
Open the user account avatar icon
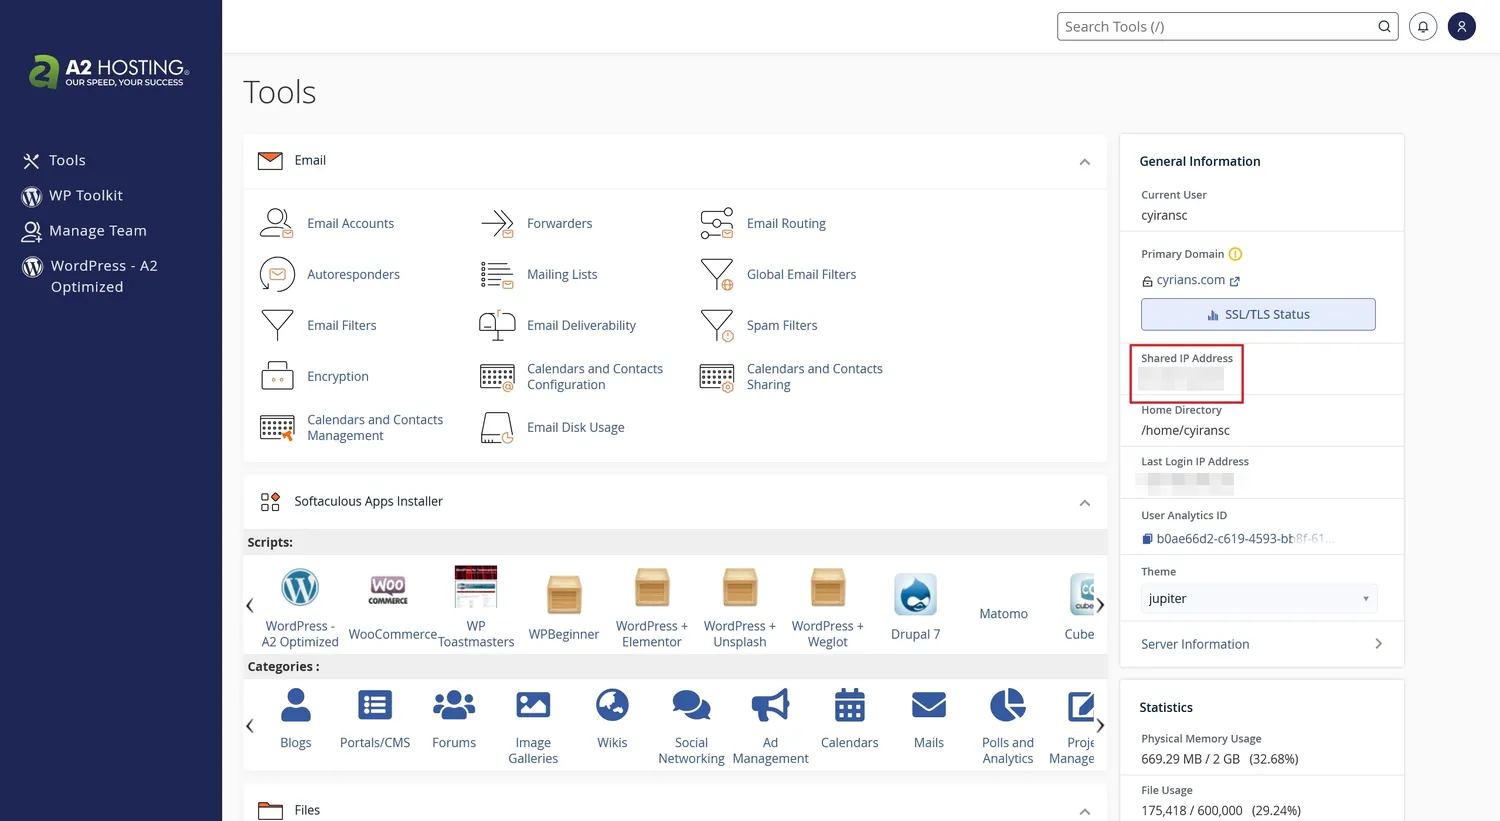click(1461, 27)
